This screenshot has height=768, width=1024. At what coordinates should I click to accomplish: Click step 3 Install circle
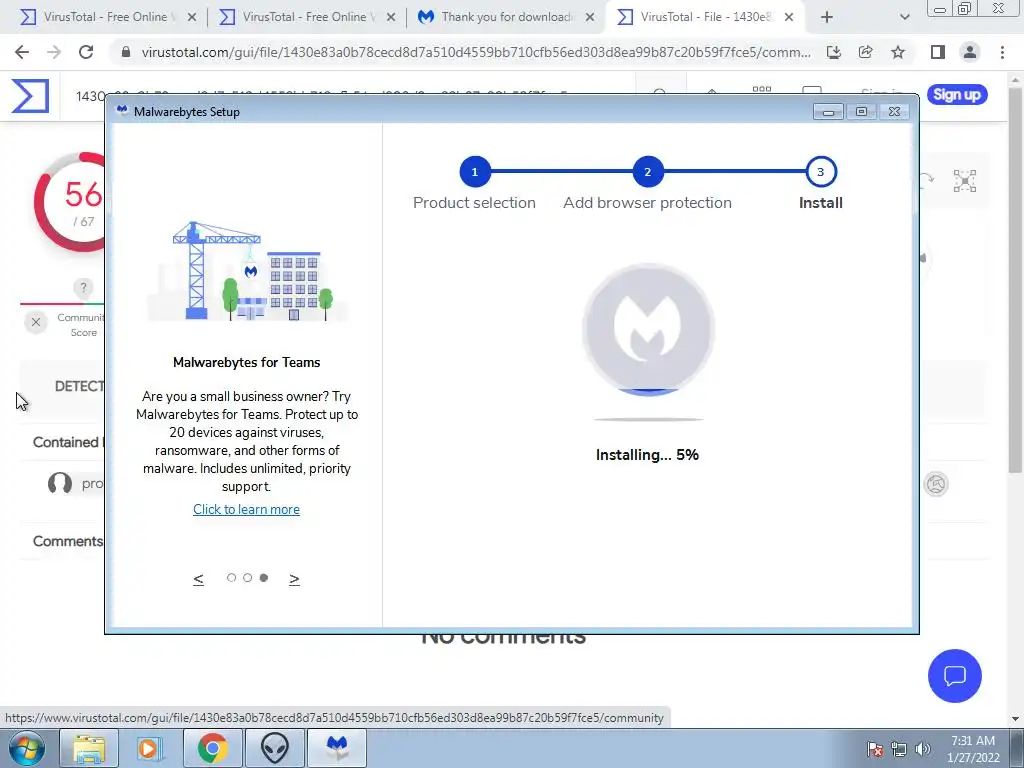point(821,172)
